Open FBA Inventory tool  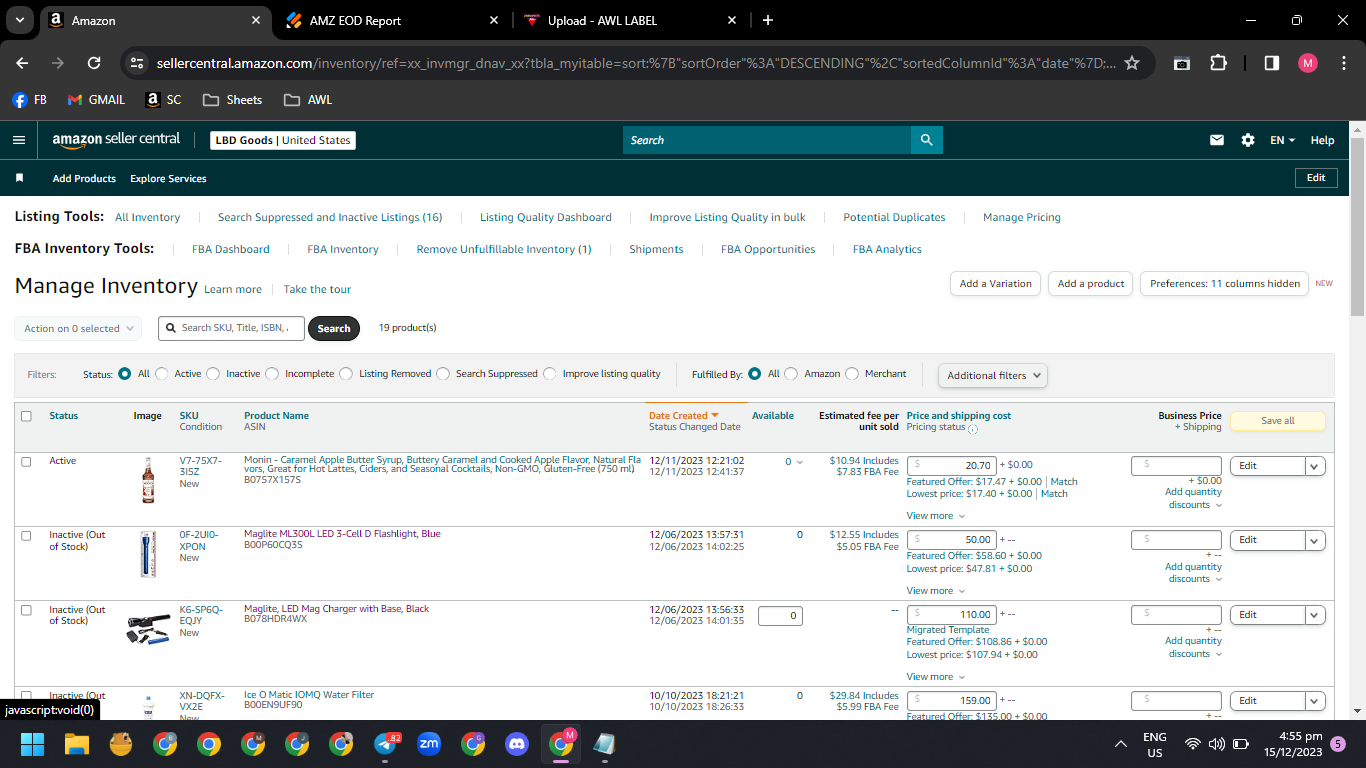click(343, 249)
